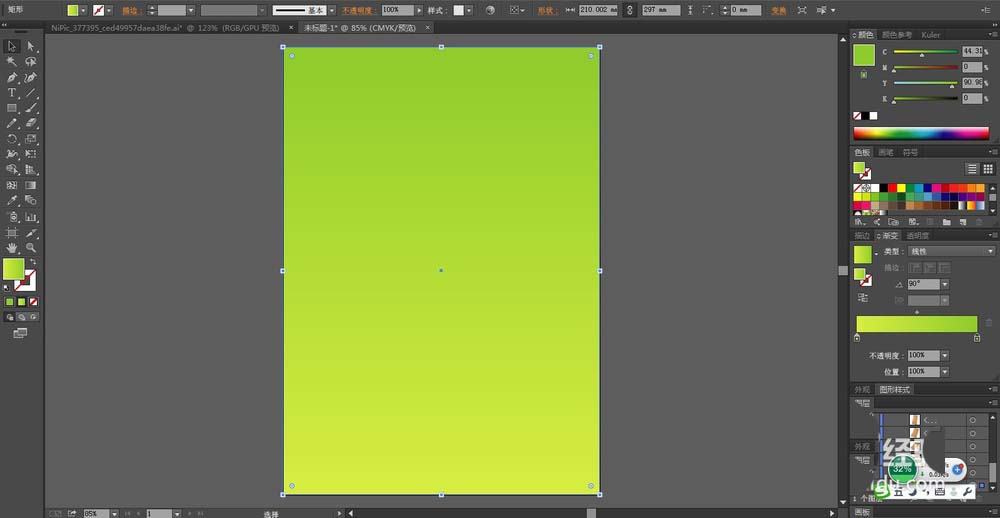Open the 画笔 brushes tab
This screenshot has height=518, width=1000.
[x=886, y=152]
